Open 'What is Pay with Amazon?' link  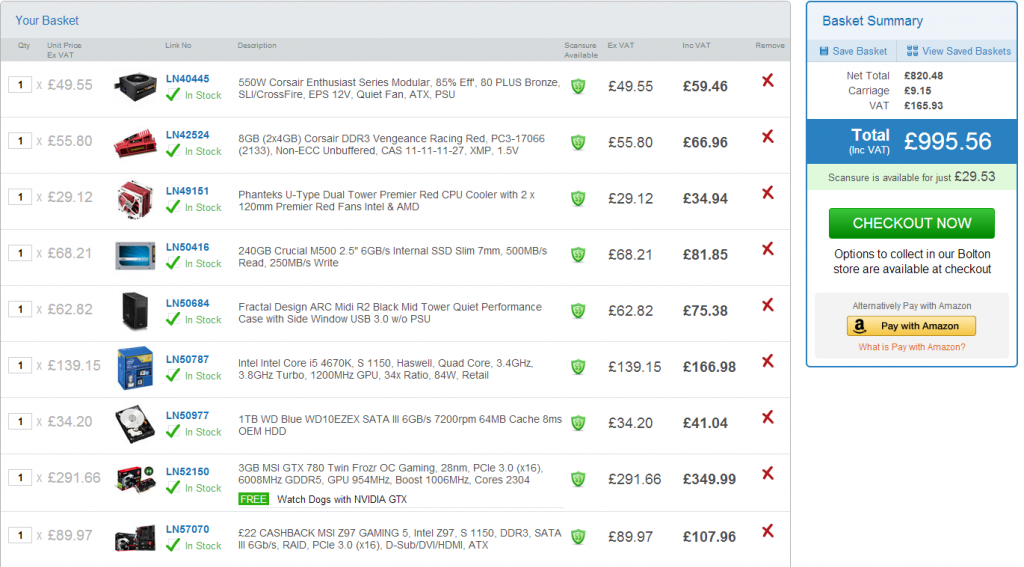point(912,348)
